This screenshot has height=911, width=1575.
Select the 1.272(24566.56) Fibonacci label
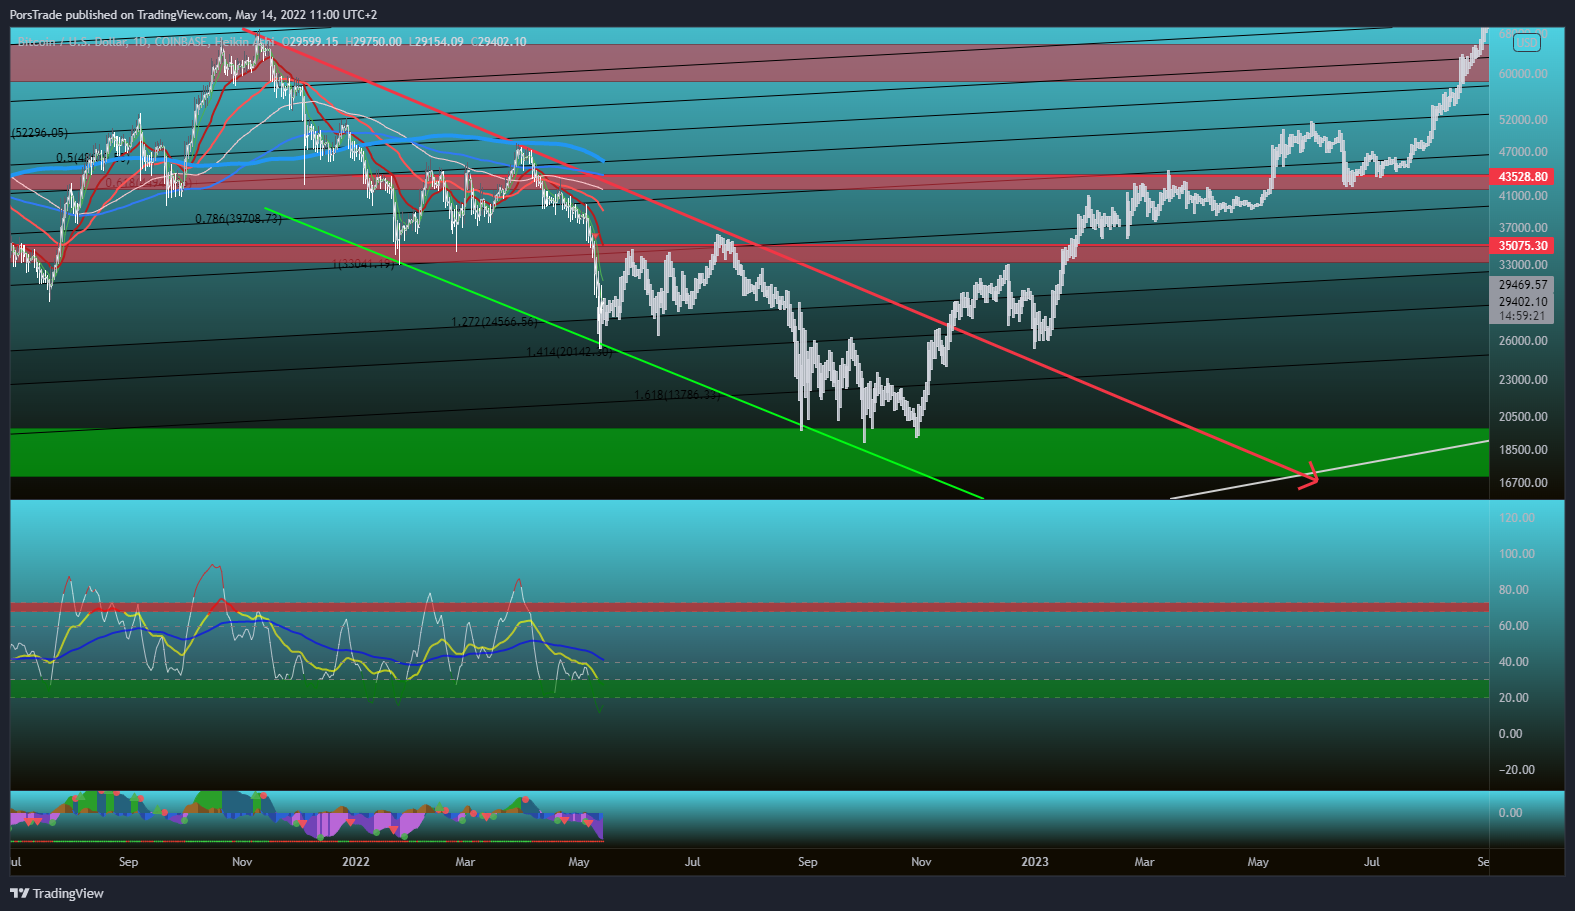494,322
